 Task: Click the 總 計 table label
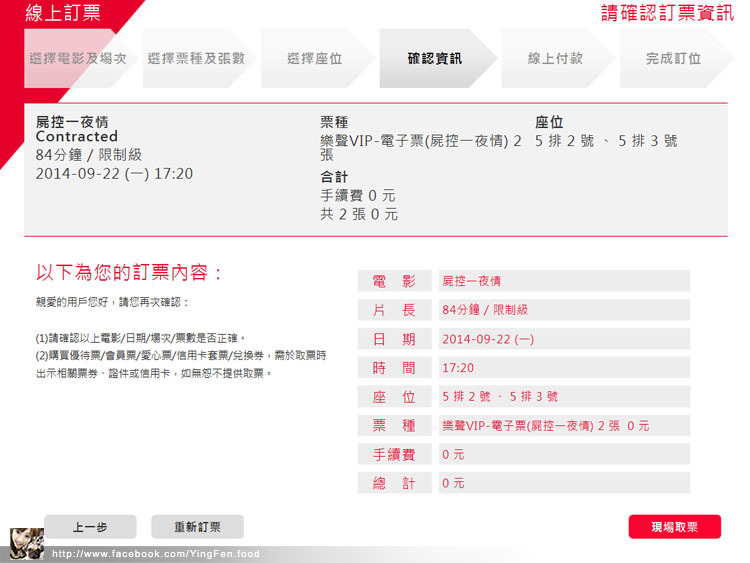394,483
